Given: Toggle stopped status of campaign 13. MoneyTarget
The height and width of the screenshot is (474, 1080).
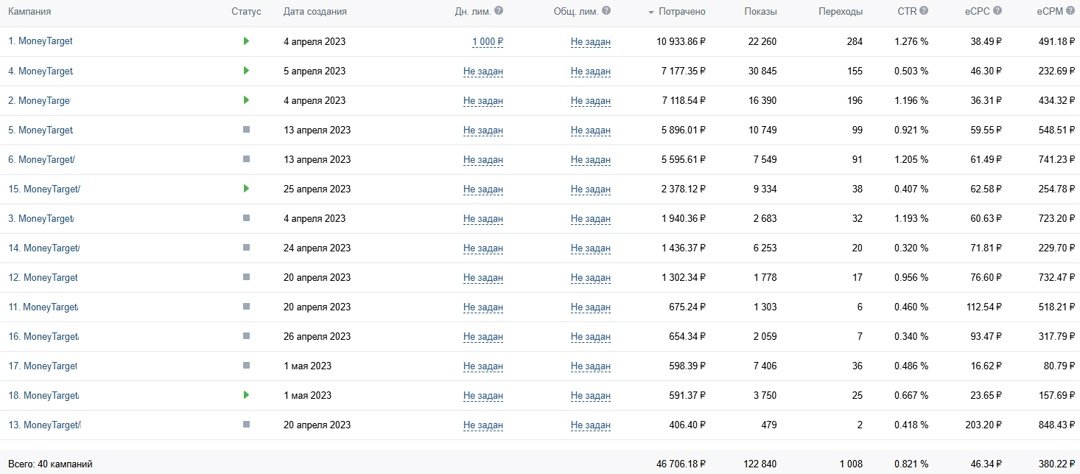Looking at the screenshot, I should tap(246, 425).
